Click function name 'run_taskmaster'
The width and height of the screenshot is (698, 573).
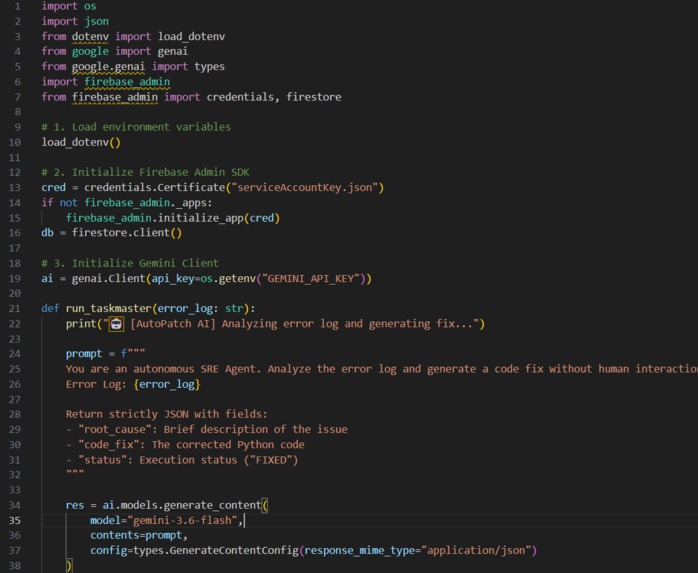[x=109, y=309]
